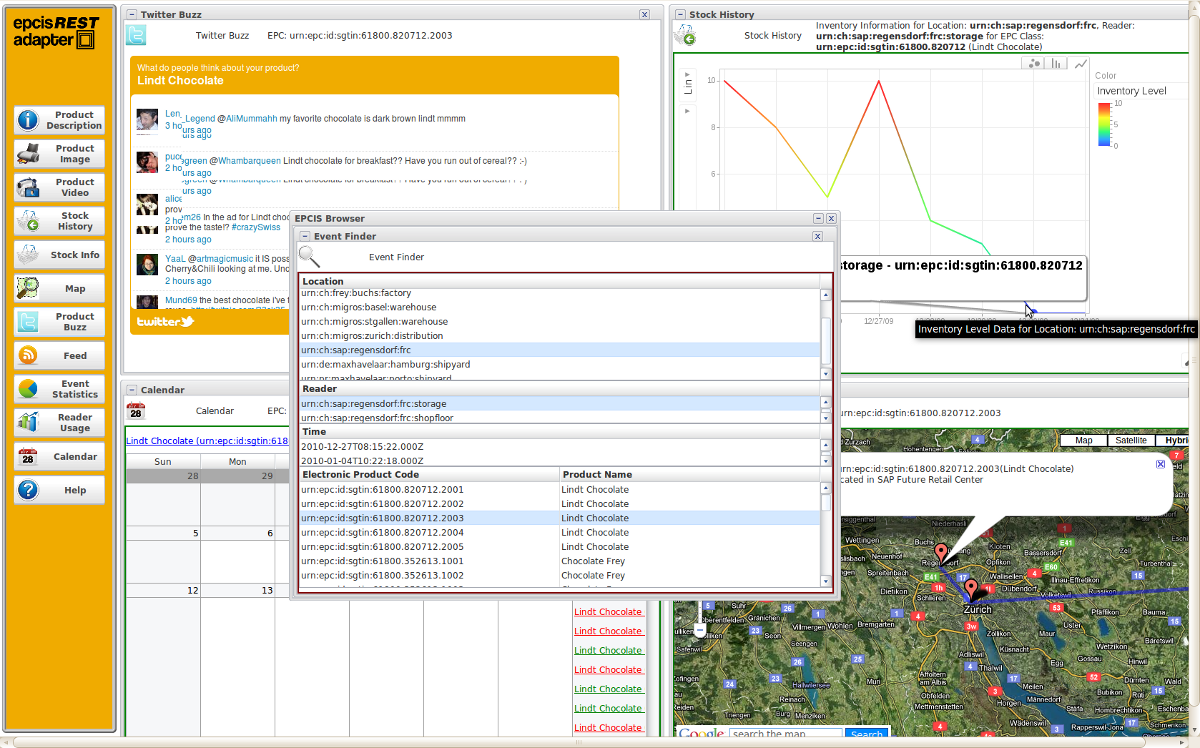Image resolution: width=1200 pixels, height=748 pixels.
Task: Select location urn:ch:migros:stgallen:warehouse
Action: [x=560, y=321]
